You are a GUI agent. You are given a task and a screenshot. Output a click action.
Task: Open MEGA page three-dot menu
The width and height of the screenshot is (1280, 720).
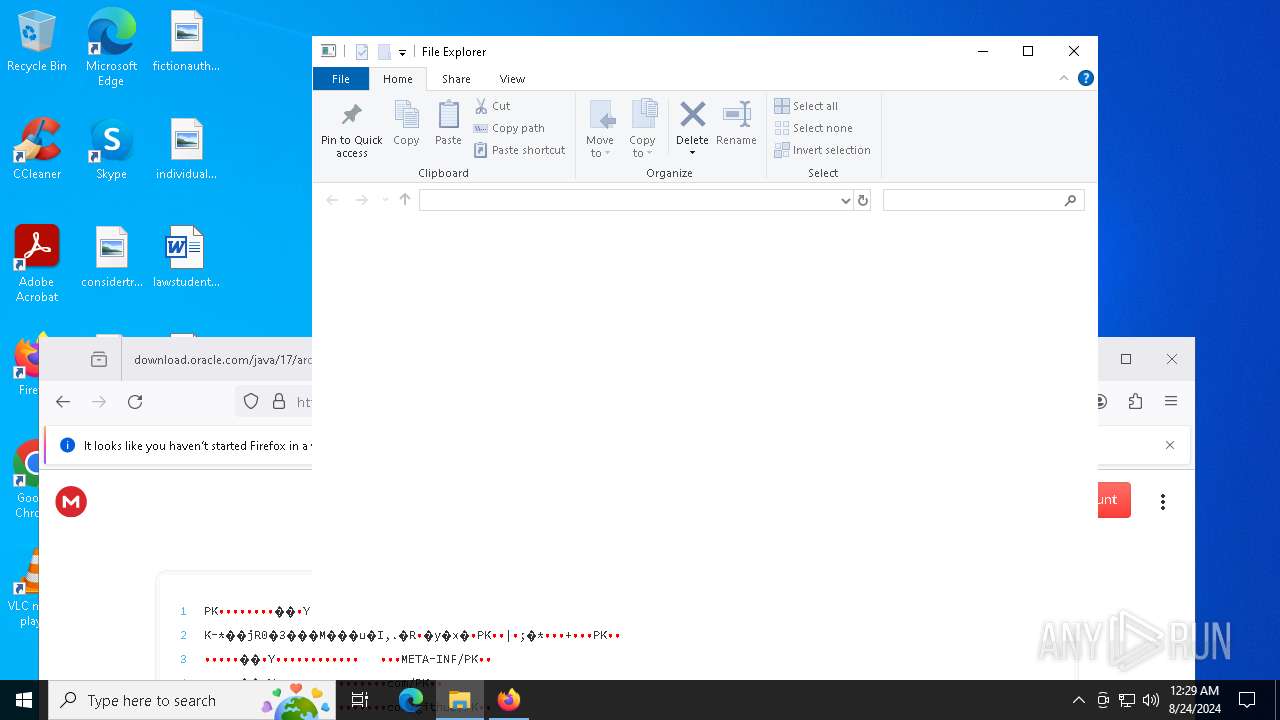coord(1162,502)
